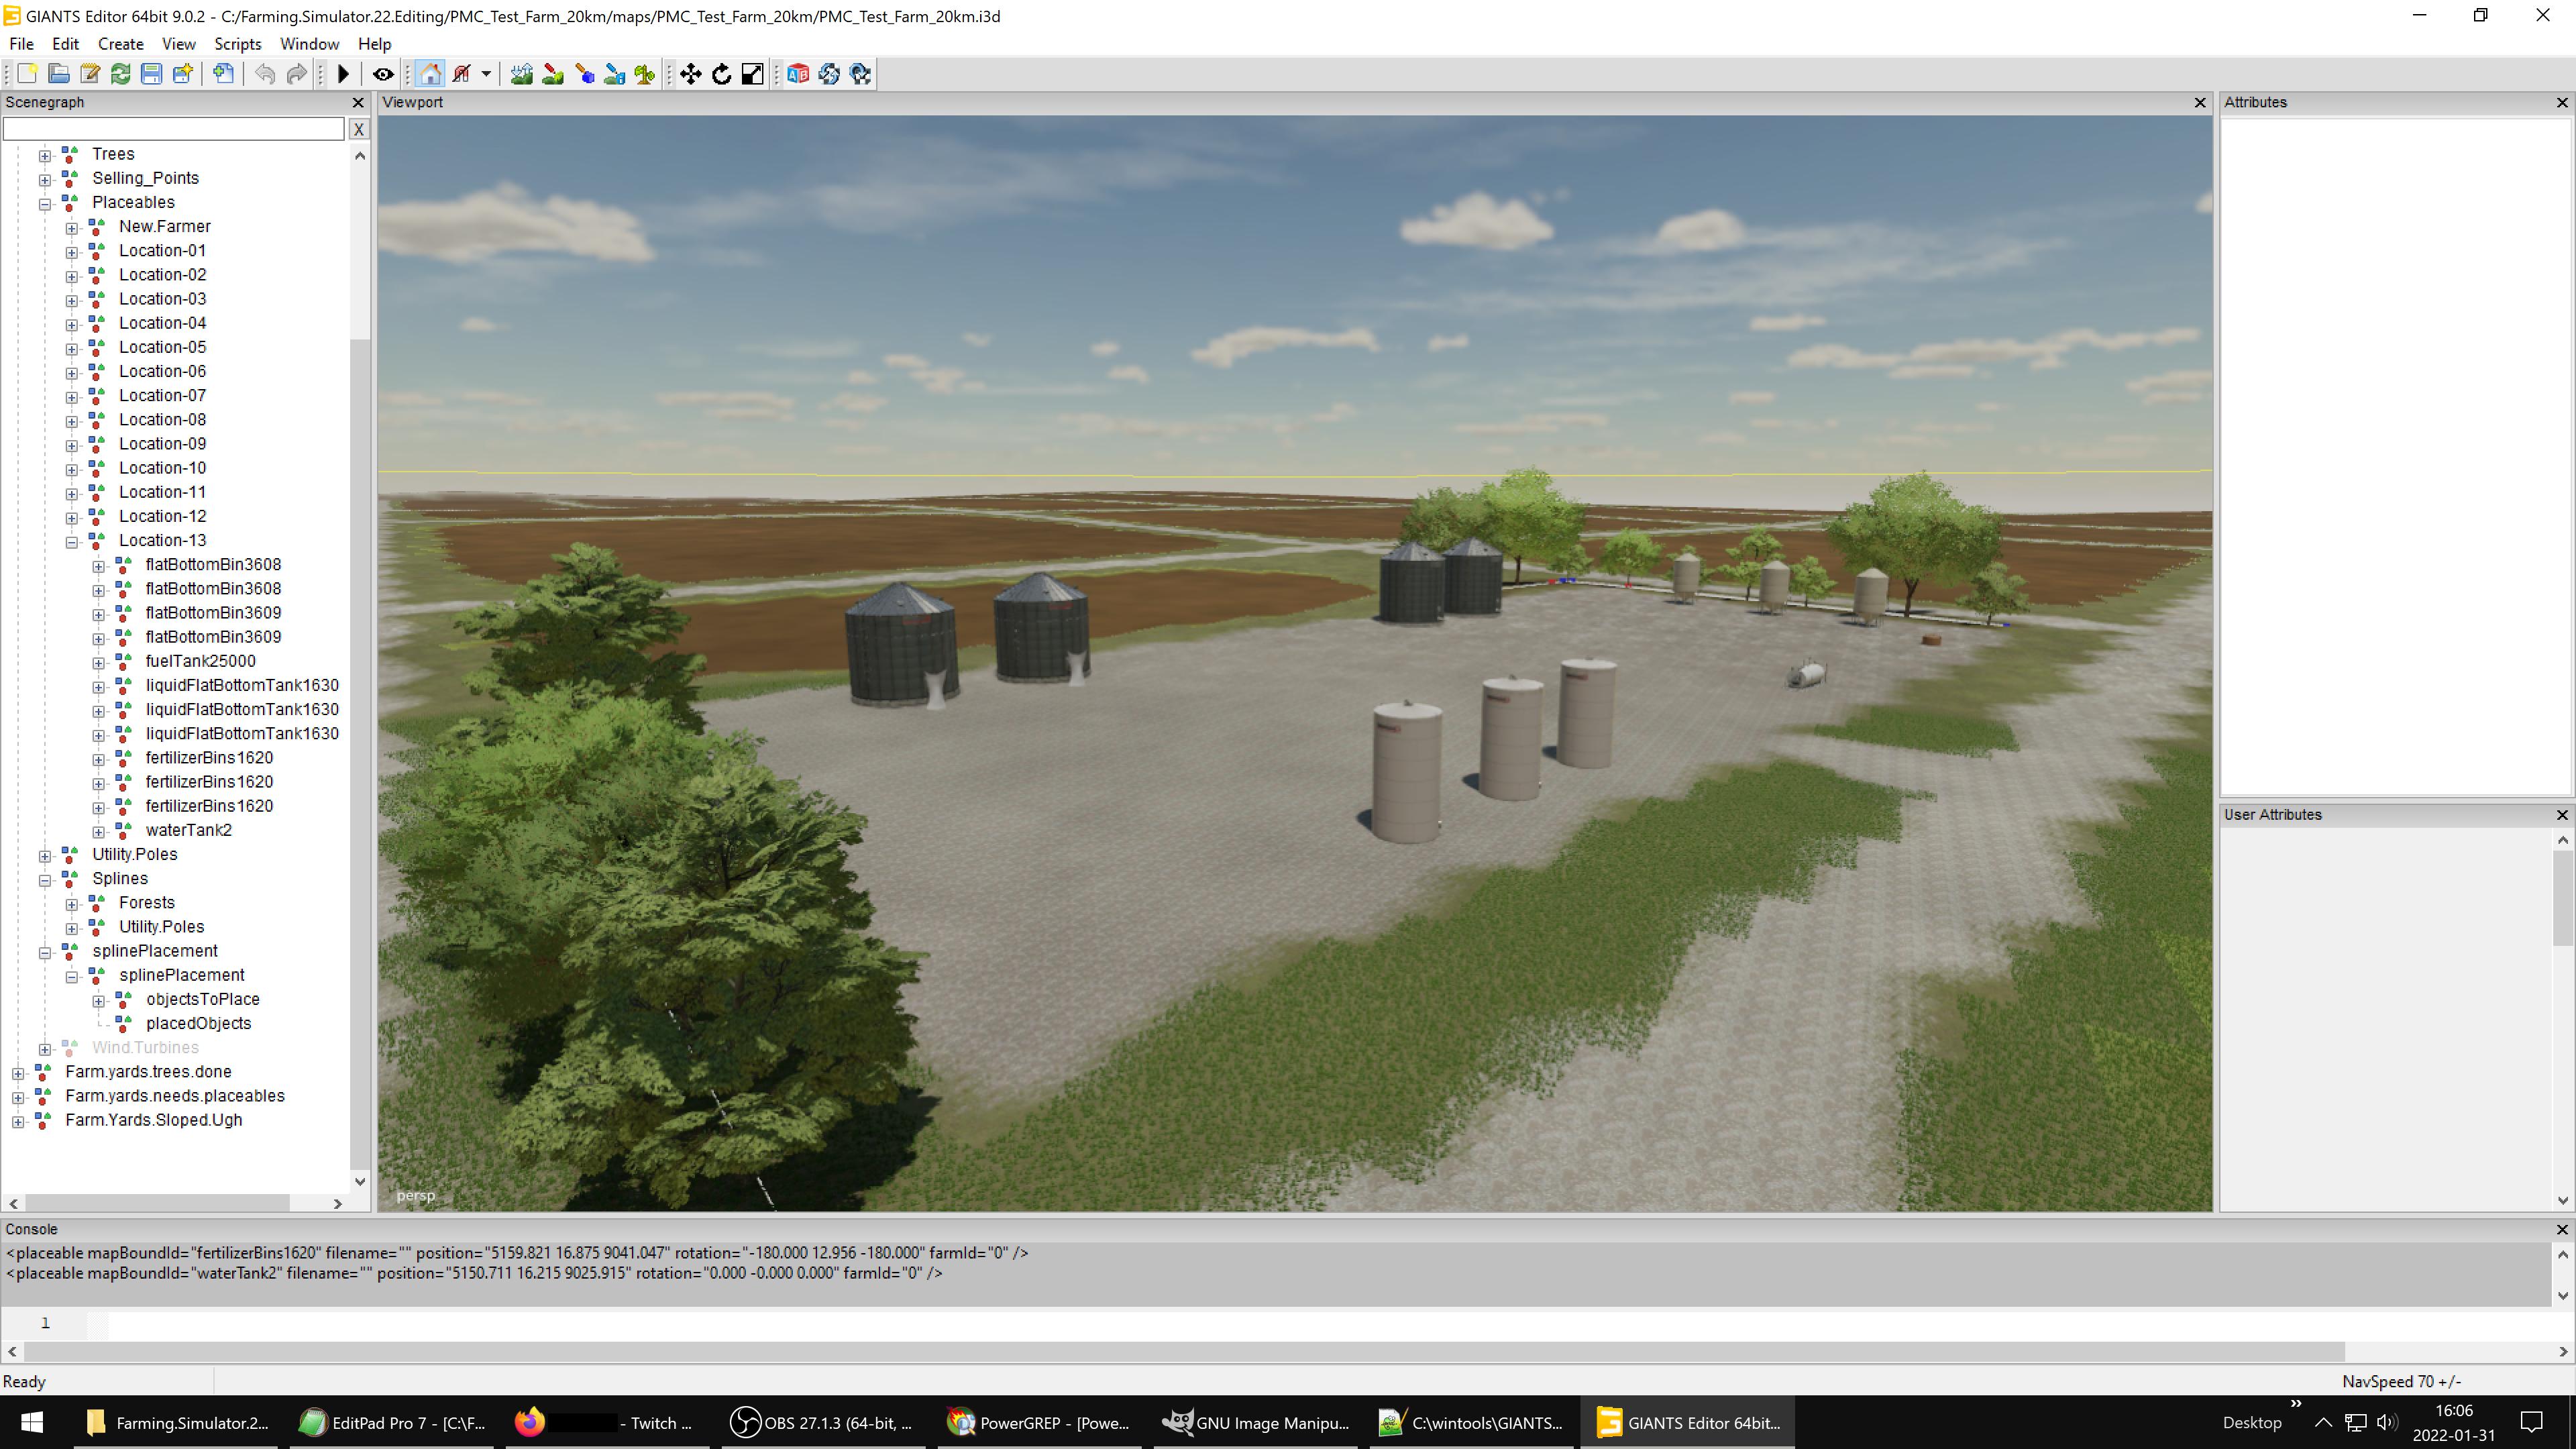Click the Open file folder icon
Image resolution: width=2576 pixels, height=1449 pixels.
click(x=58, y=74)
